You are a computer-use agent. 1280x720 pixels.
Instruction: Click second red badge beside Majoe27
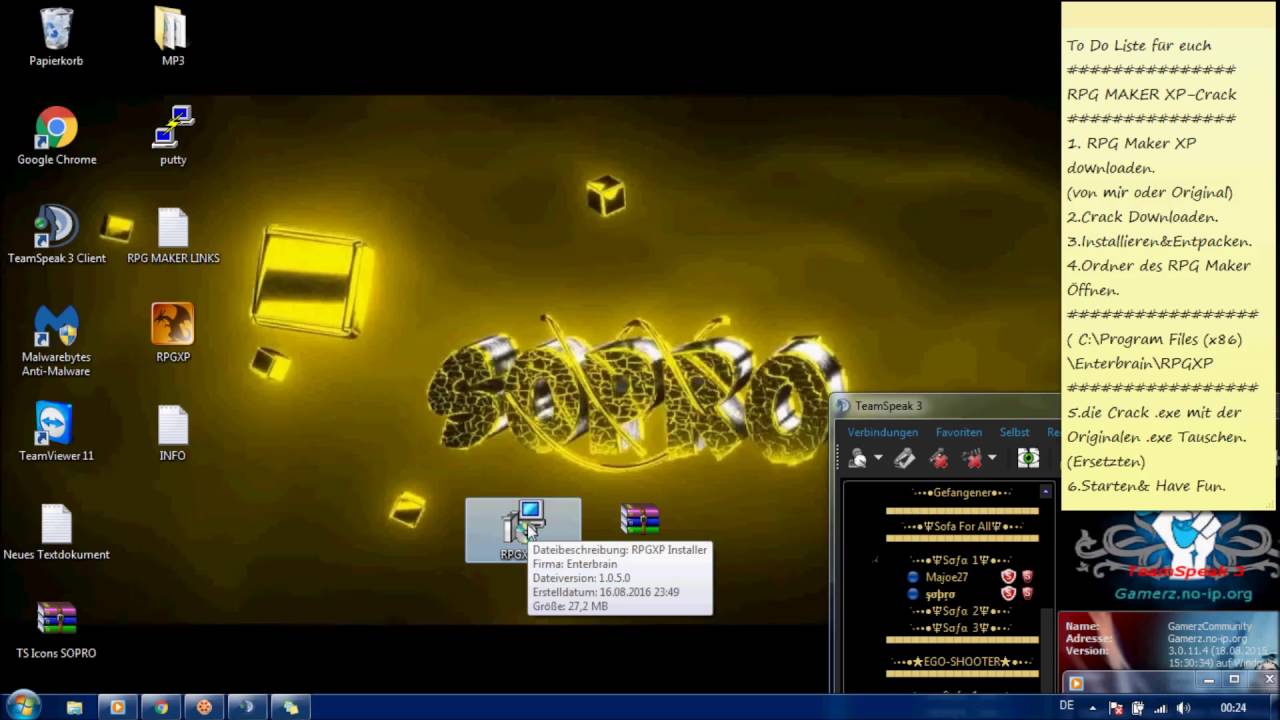1027,577
